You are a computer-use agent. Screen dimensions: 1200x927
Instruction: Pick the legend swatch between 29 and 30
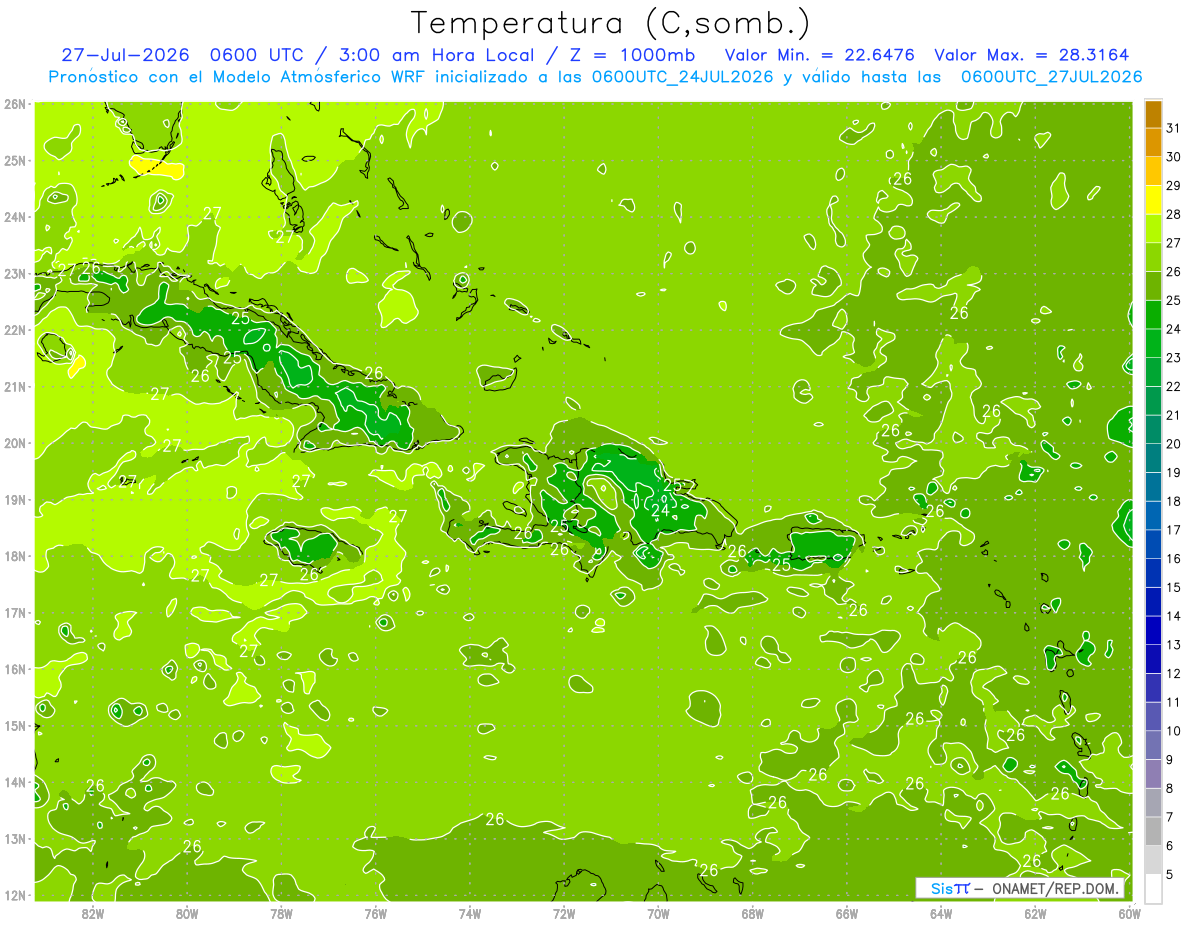pyautogui.click(x=1153, y=171)
